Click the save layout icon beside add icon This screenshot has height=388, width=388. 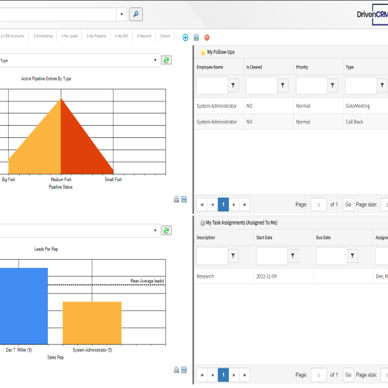pos(196,38)
